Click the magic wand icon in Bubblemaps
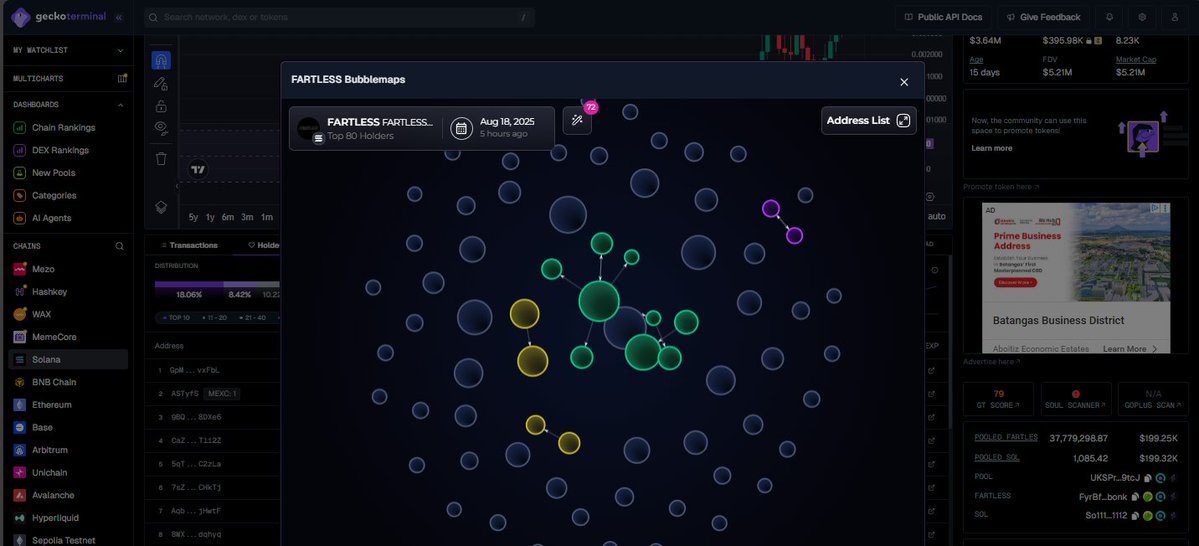This screenshot has width=1199, height=546. [577, 121]
